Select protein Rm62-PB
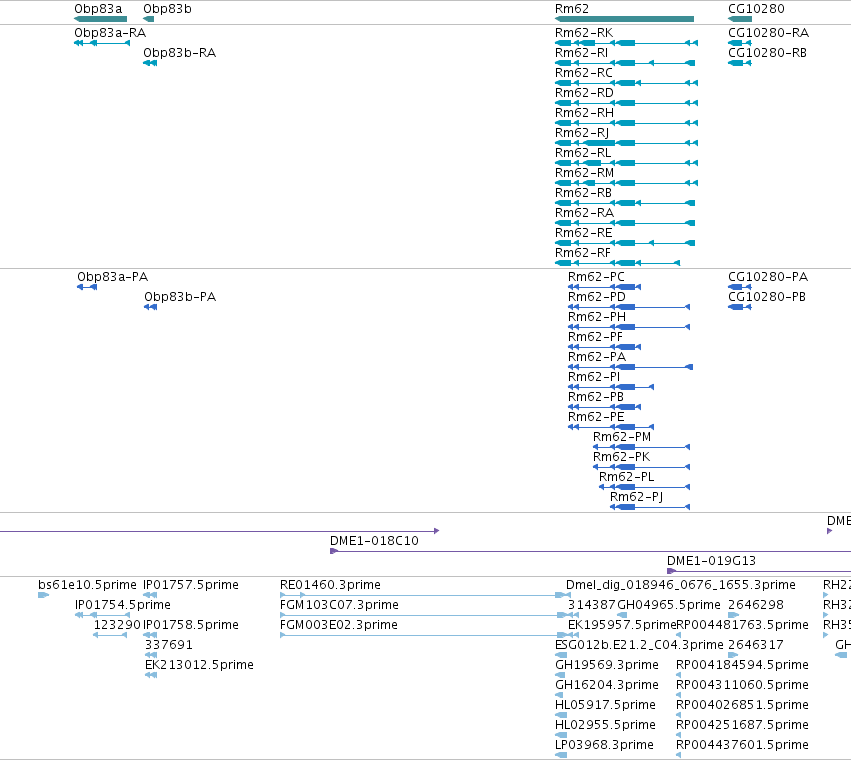 (x=605, y=407)
